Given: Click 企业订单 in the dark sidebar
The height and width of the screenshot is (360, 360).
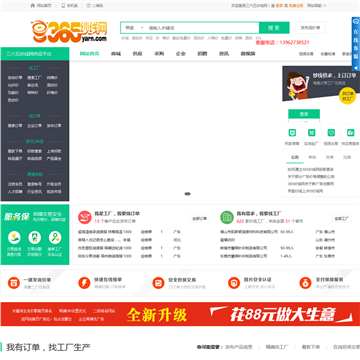Looking at the screenshot, I should (x=35, y=126).
